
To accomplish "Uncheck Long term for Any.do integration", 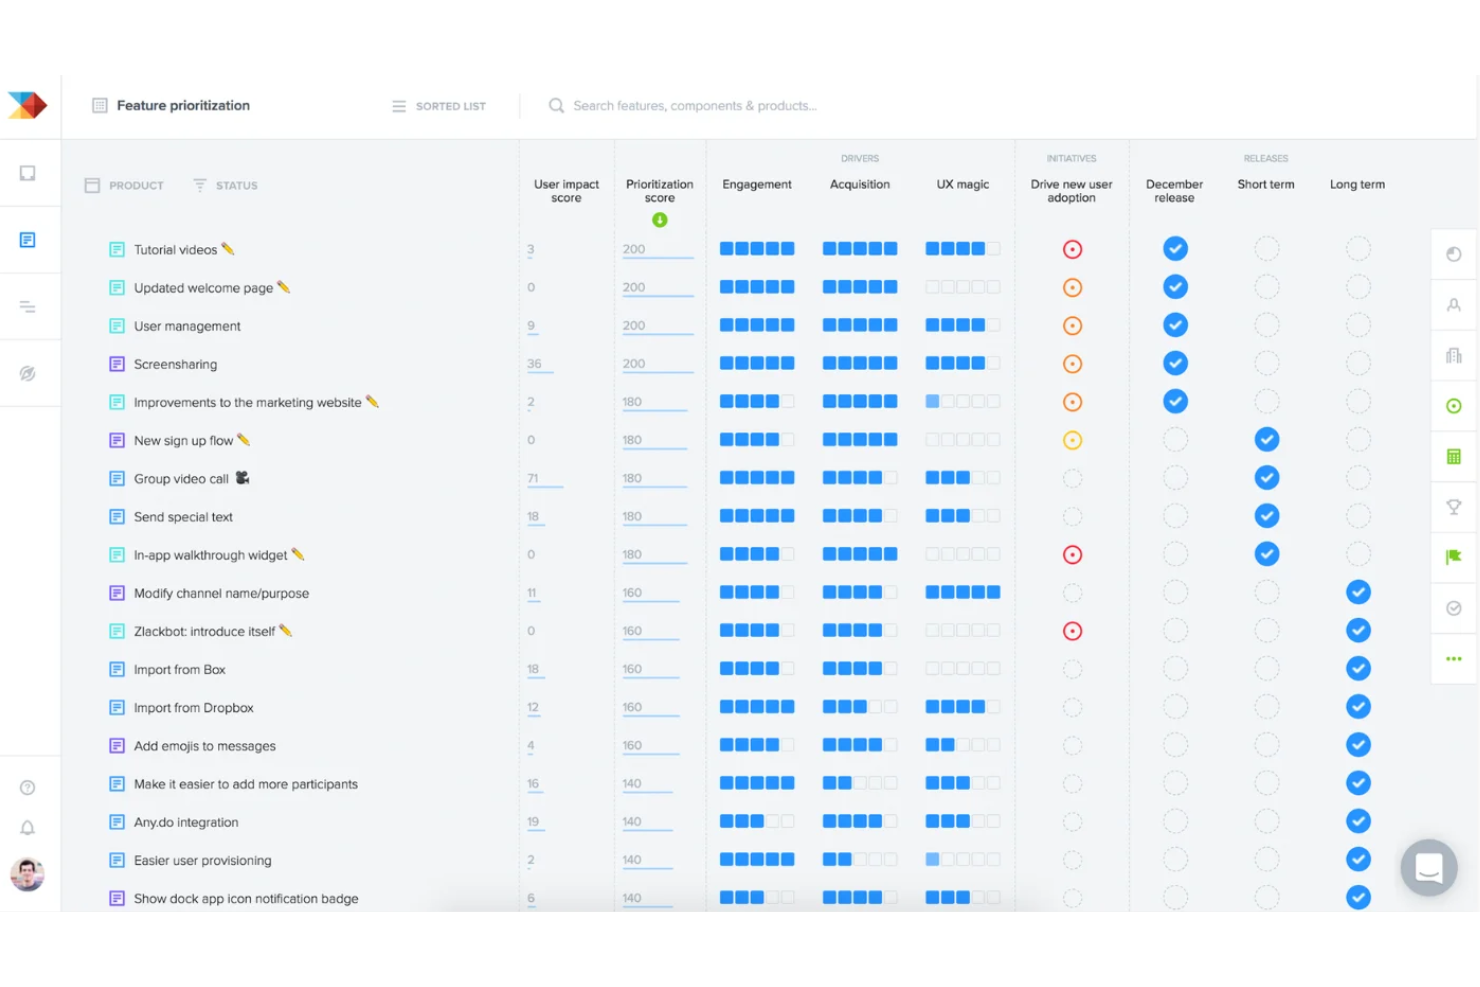I will [1358, 822].
